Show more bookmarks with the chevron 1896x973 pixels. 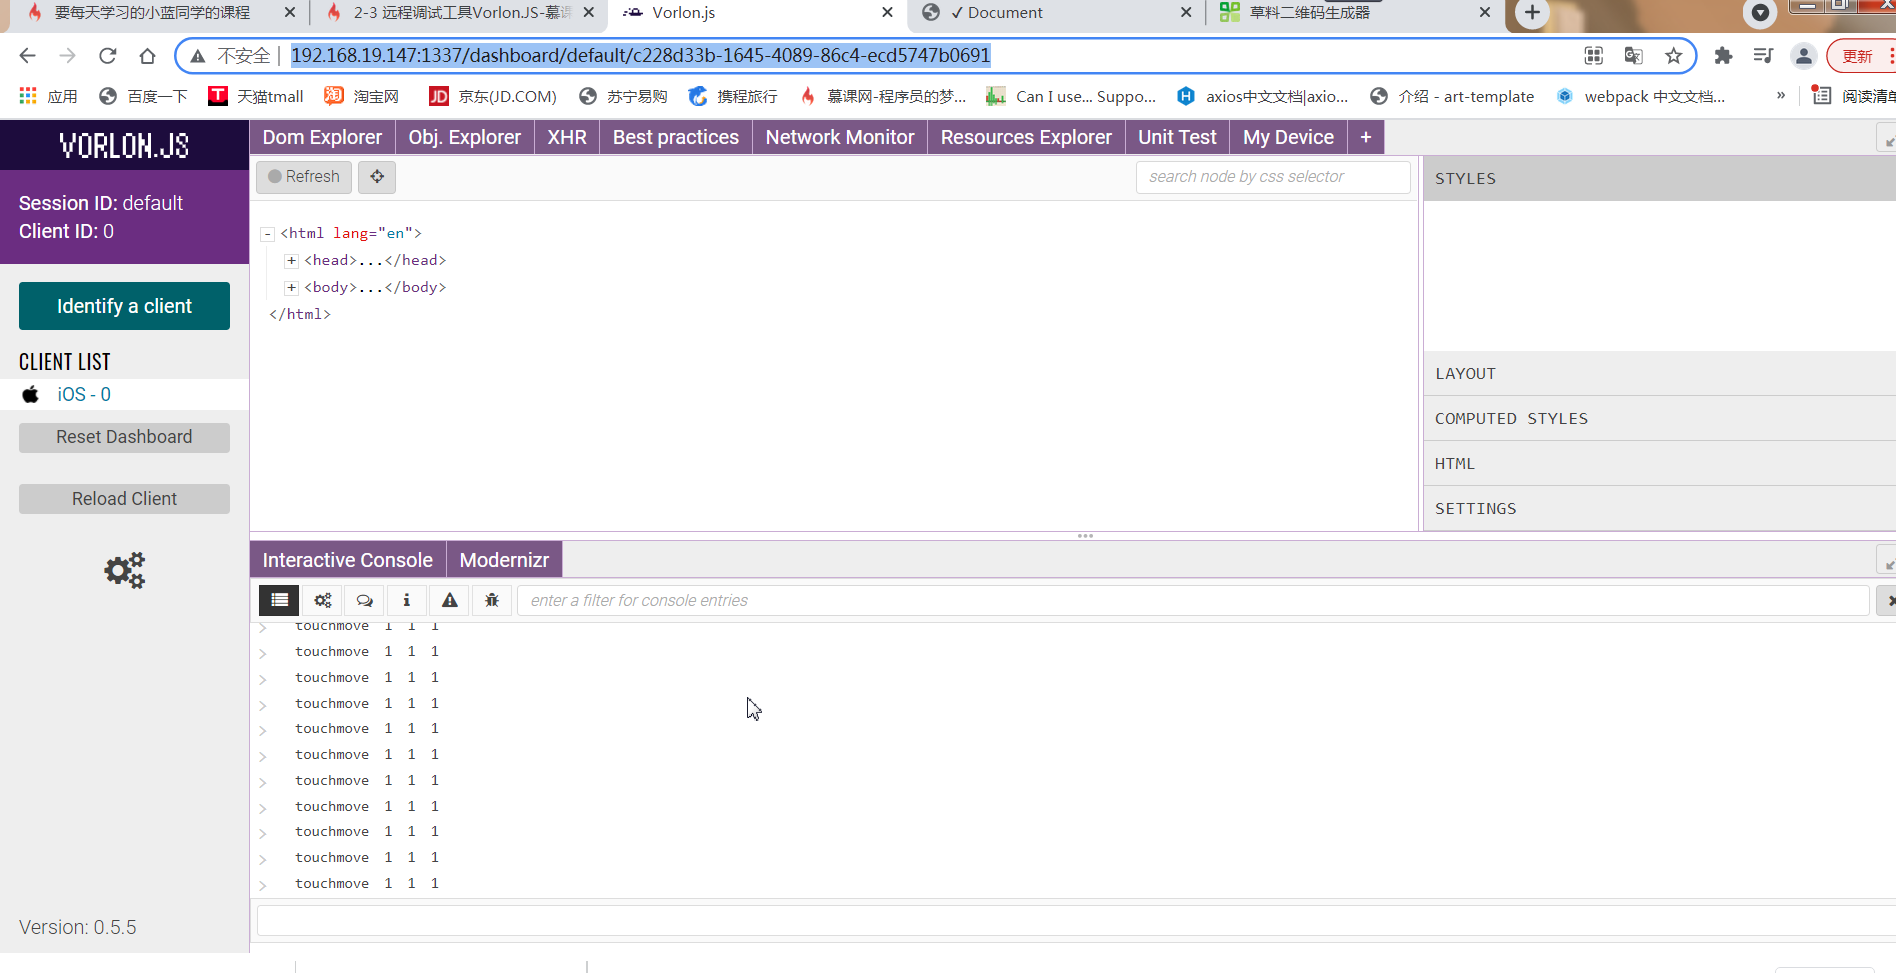[x=1781, y=96]
